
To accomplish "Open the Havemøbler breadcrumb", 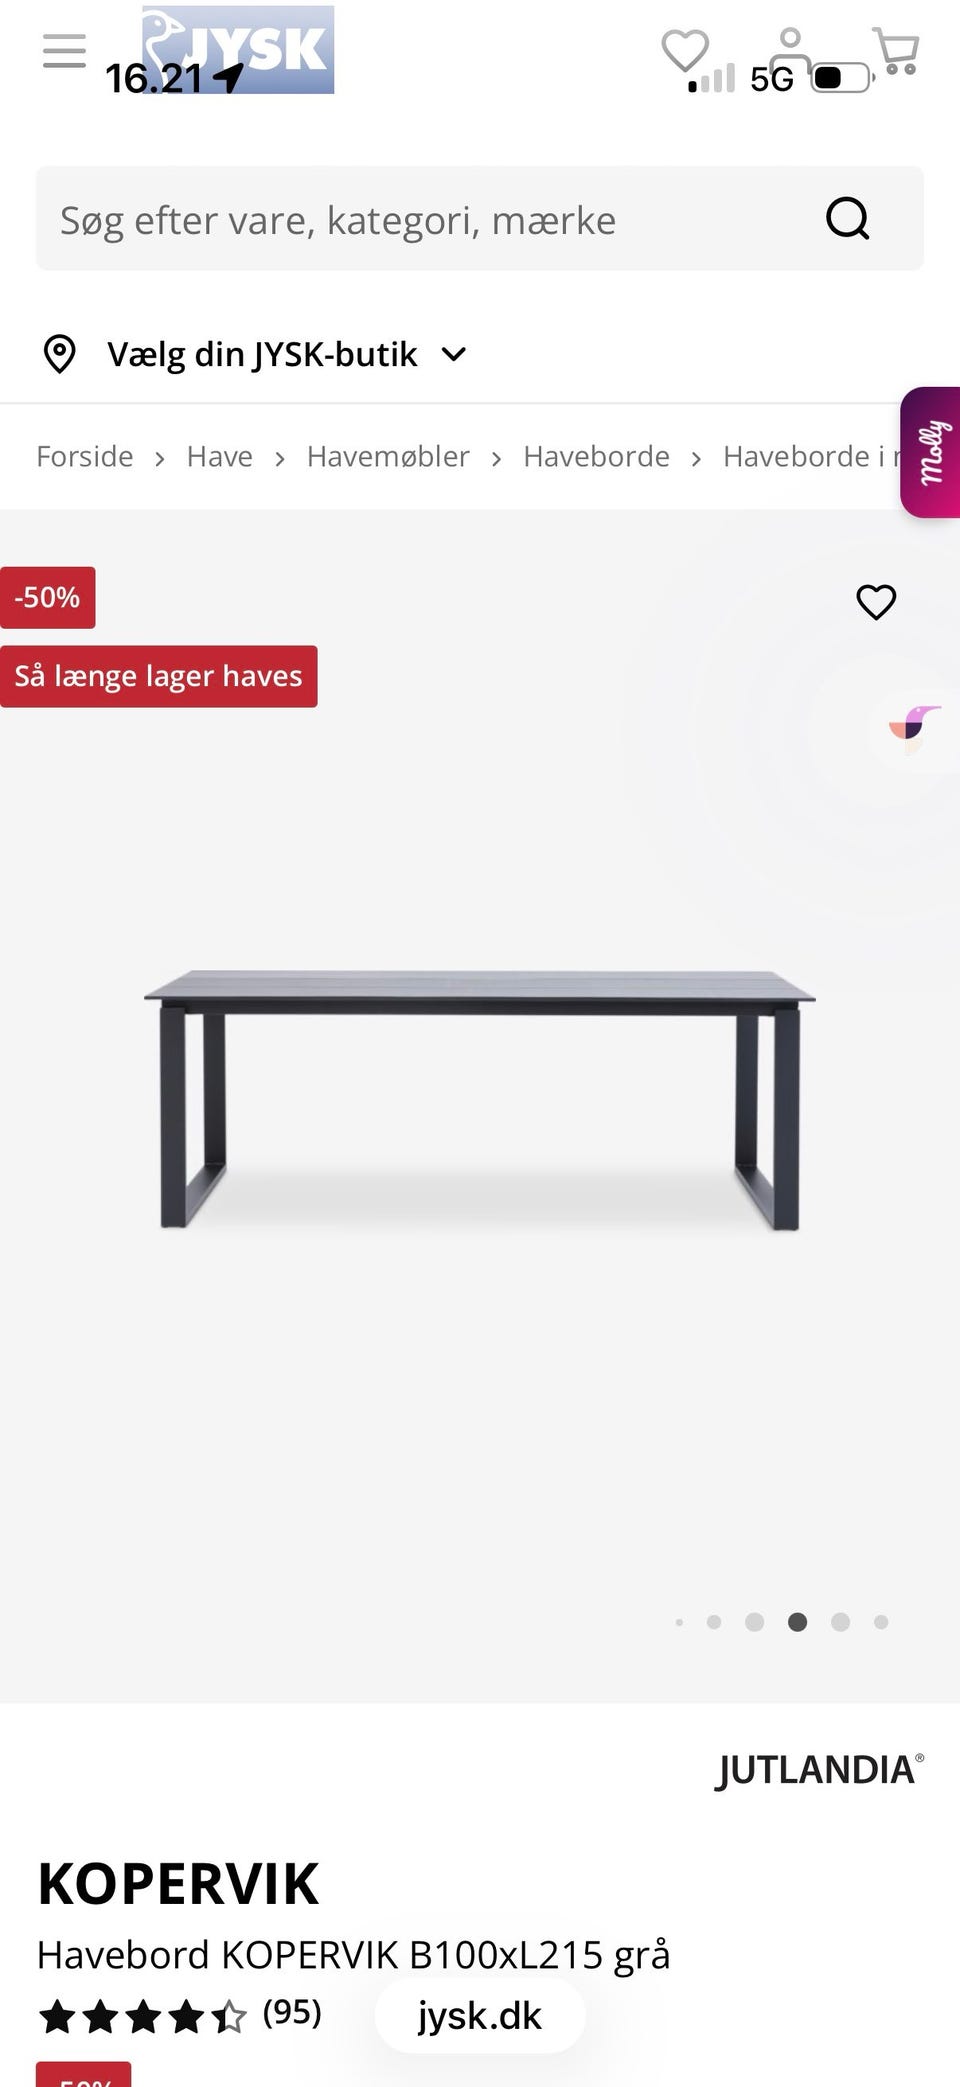I will 388,456.
